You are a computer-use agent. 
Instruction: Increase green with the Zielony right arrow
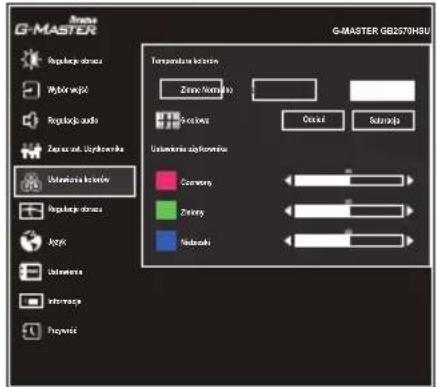click(410, 211)
